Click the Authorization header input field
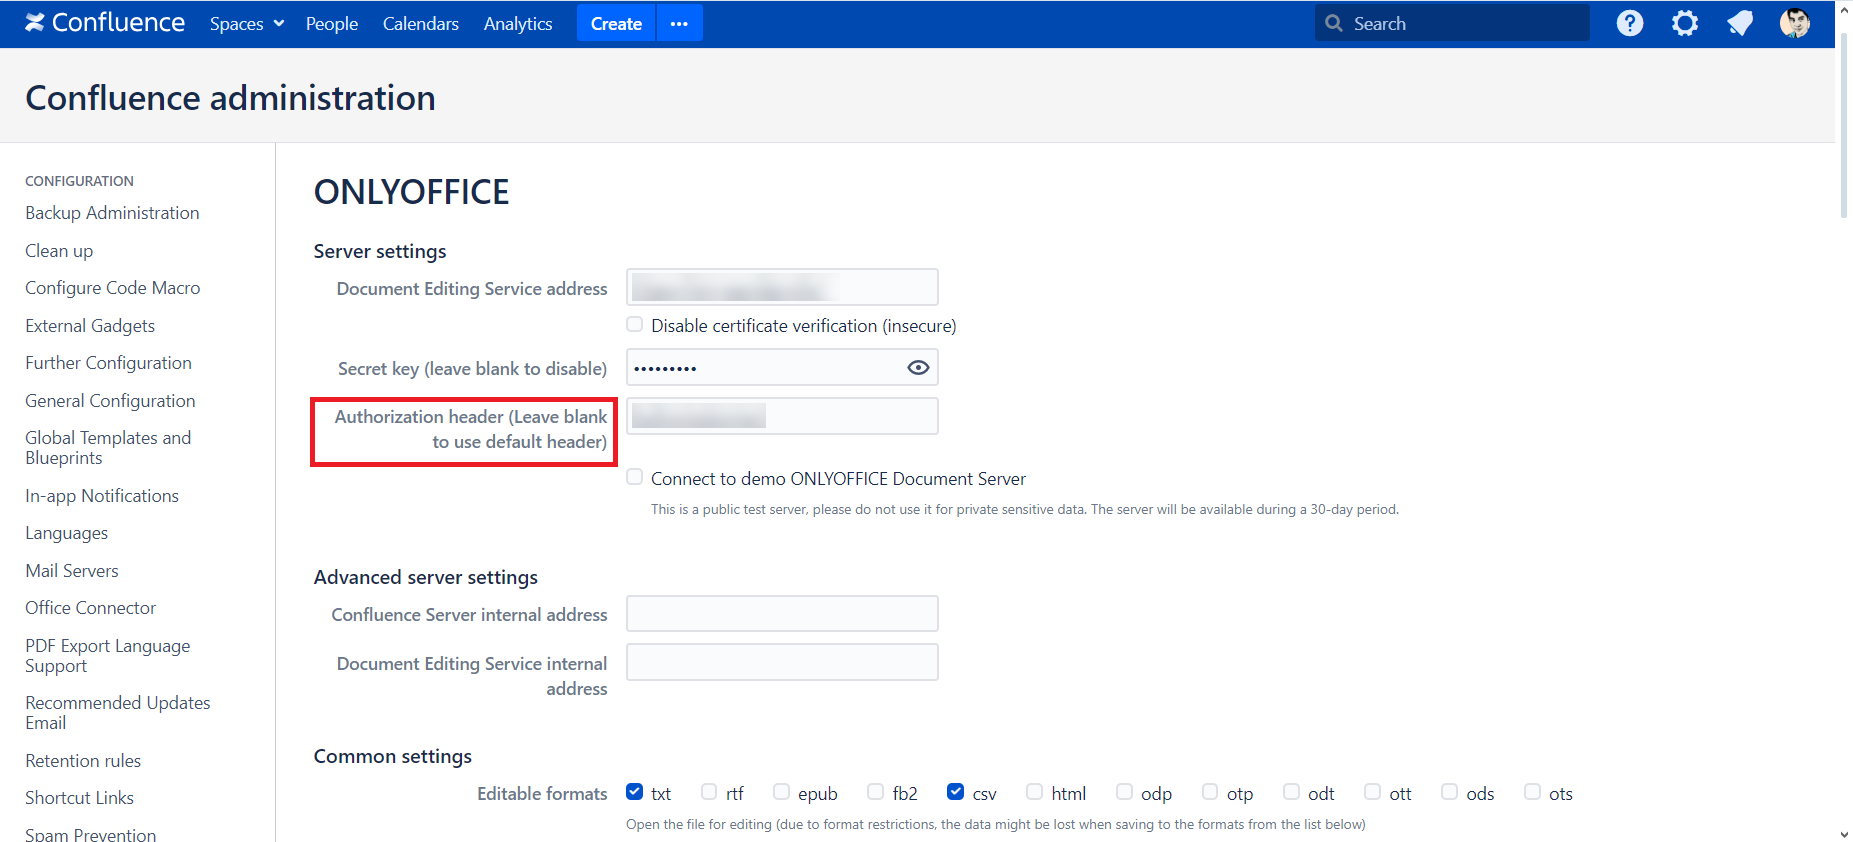Screen dimensions: 1853x842 (782, 416)
